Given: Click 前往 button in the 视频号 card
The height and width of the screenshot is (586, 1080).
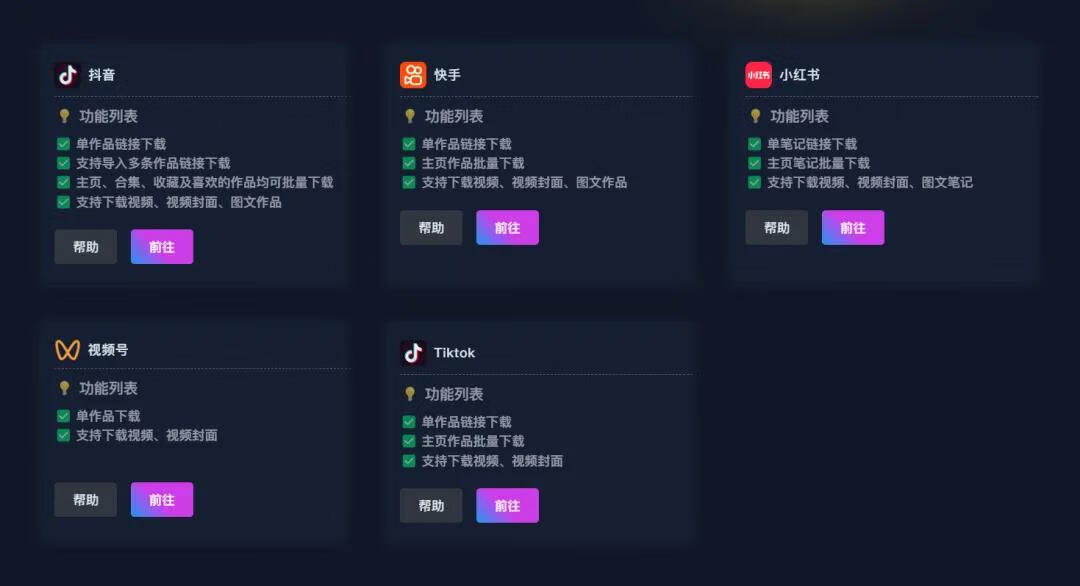Looking at the screenshot, I should [162, 499].
